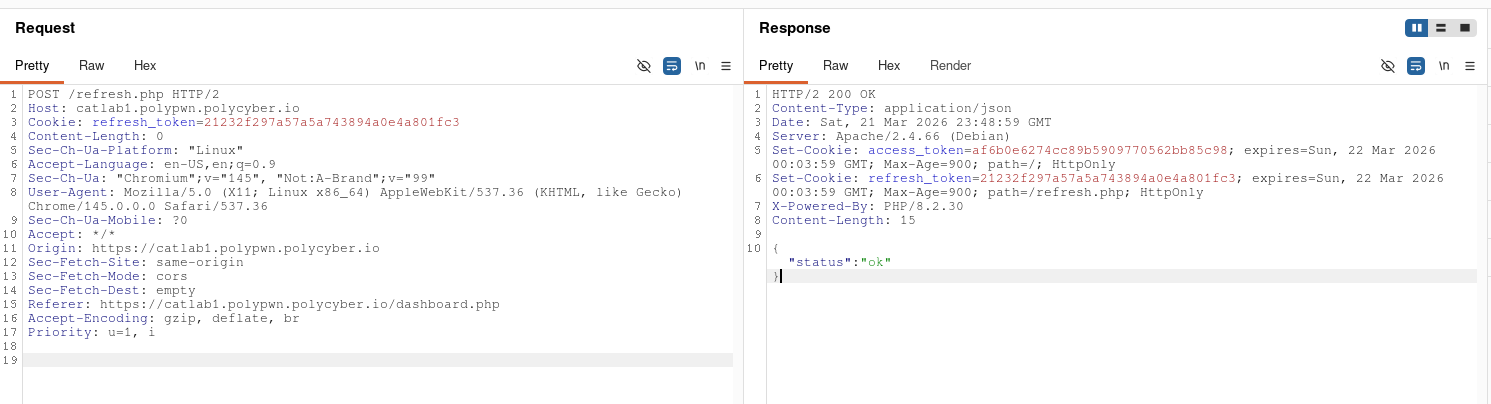Click the "status":"ok" JSON body line
Screen dimensions: 1491x404
pyautogui.click(x=839, y=262)
